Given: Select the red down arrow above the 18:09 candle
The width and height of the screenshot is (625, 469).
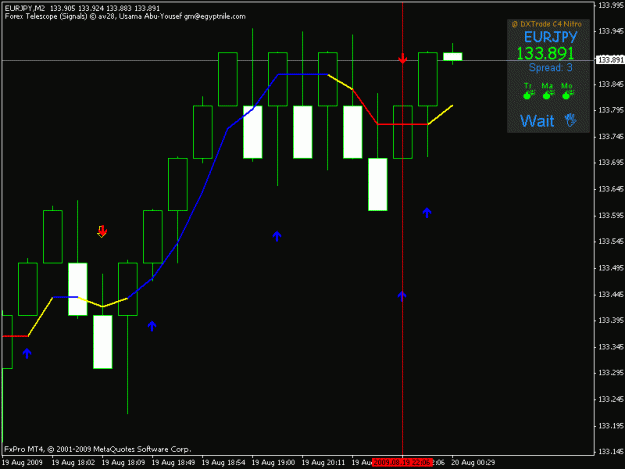Looking at the screenshot, I should click(x=102, y=231).
